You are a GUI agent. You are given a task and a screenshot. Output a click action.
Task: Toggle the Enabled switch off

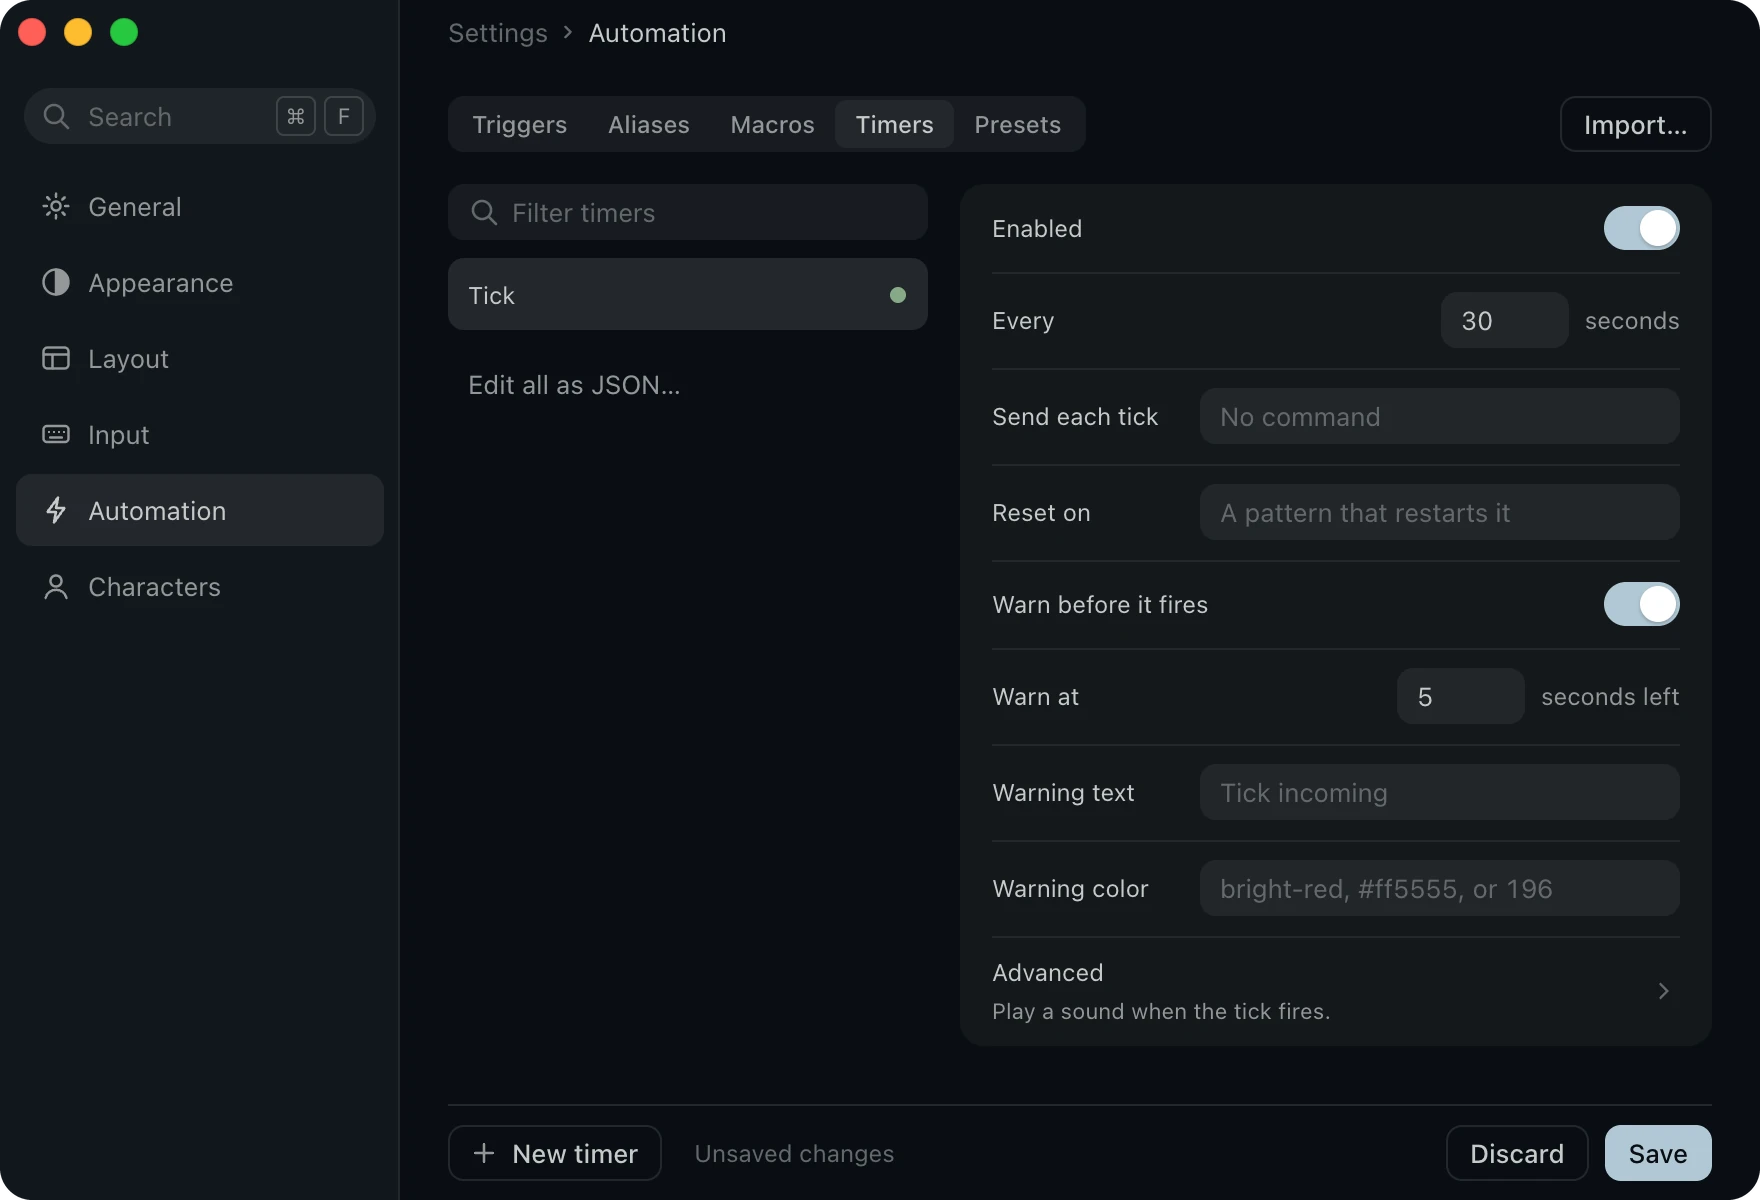1642,229
